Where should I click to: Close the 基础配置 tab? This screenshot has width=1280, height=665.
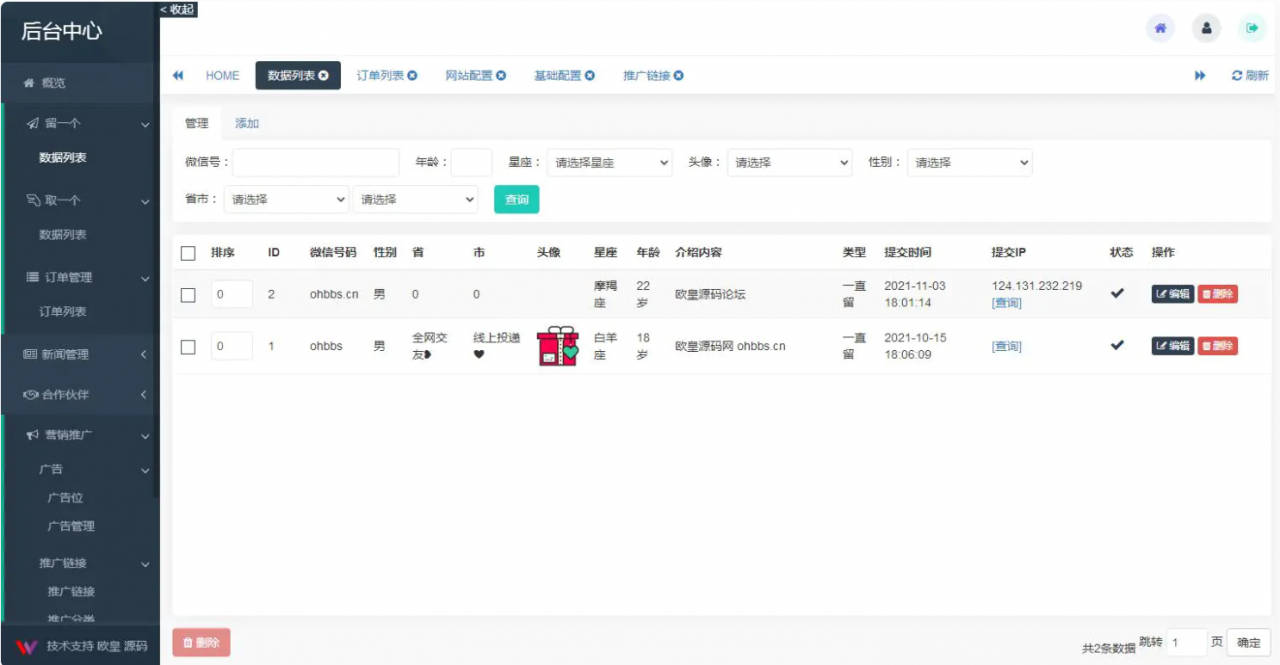pyautogui.click(x=590, y=76)
